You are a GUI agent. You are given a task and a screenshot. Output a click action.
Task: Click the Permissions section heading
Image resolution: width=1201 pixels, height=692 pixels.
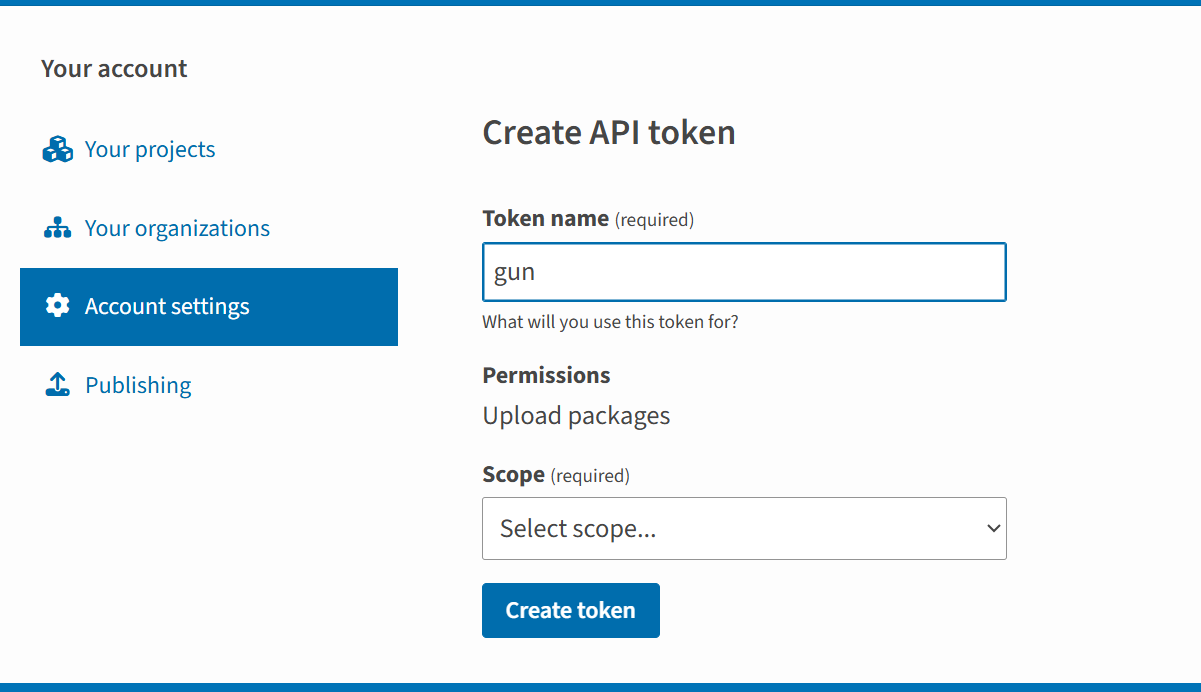546,376
